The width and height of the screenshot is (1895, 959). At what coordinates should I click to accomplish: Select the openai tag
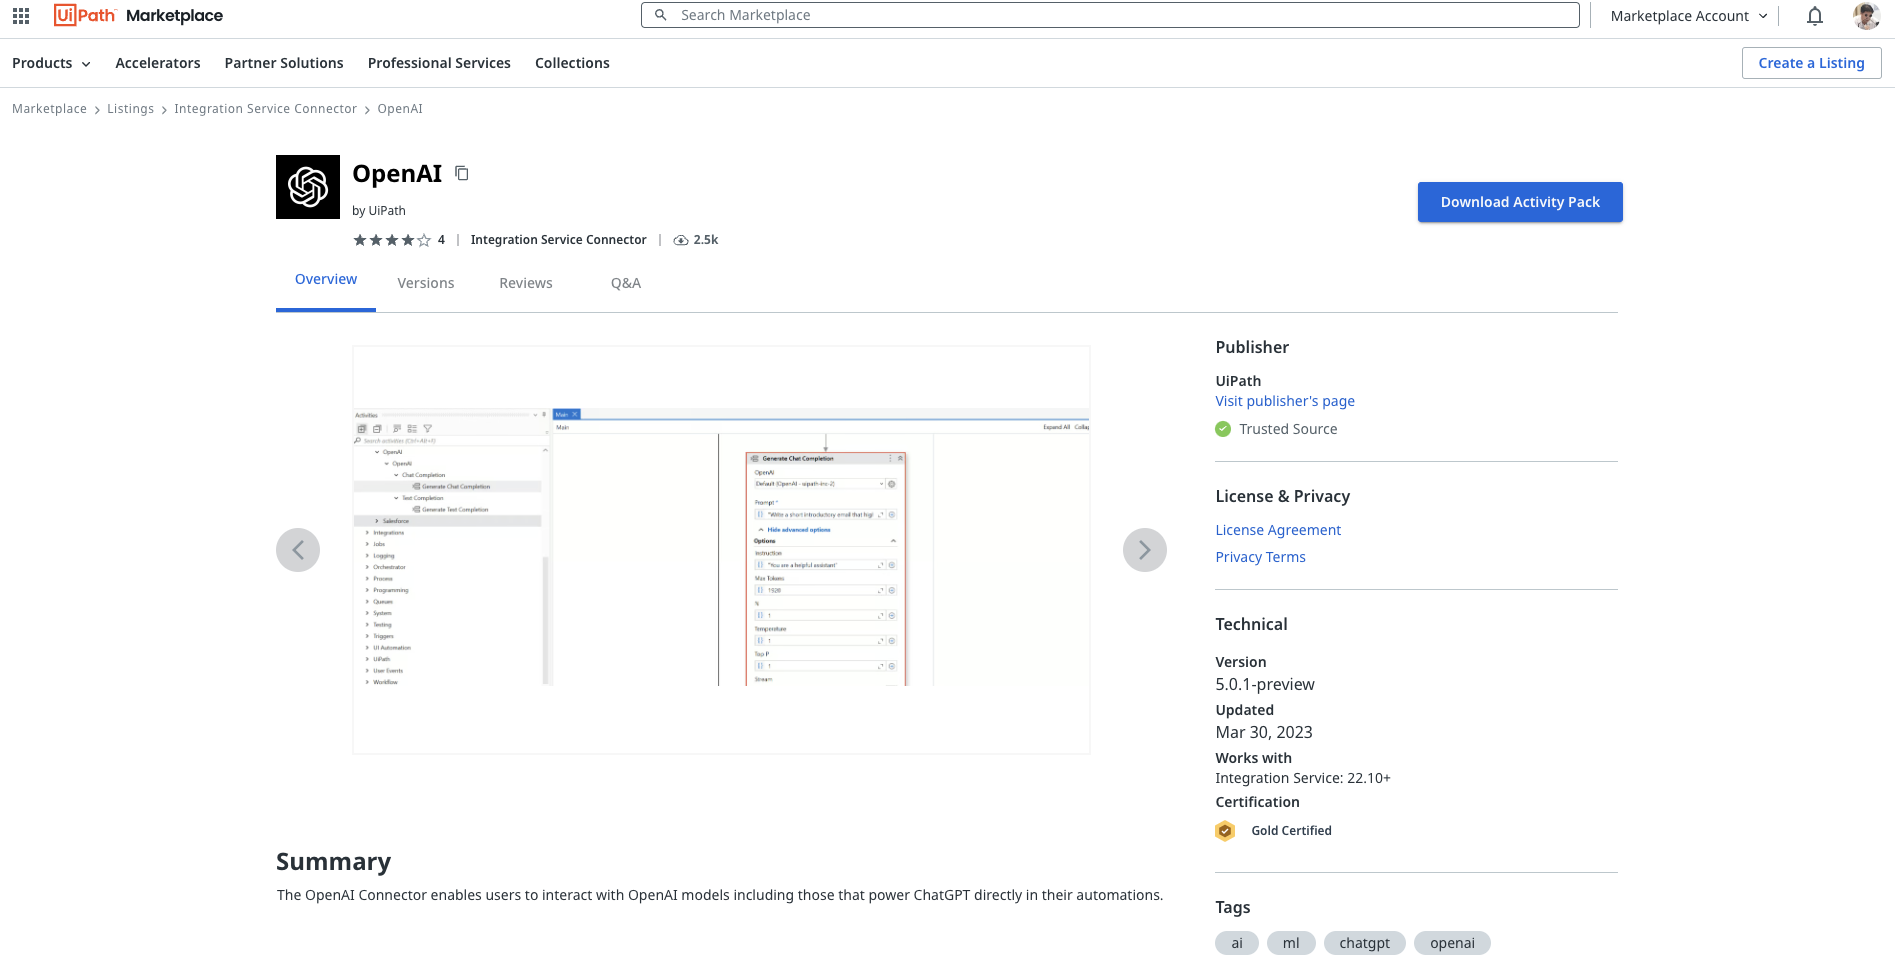click(x=1452, y=943)
